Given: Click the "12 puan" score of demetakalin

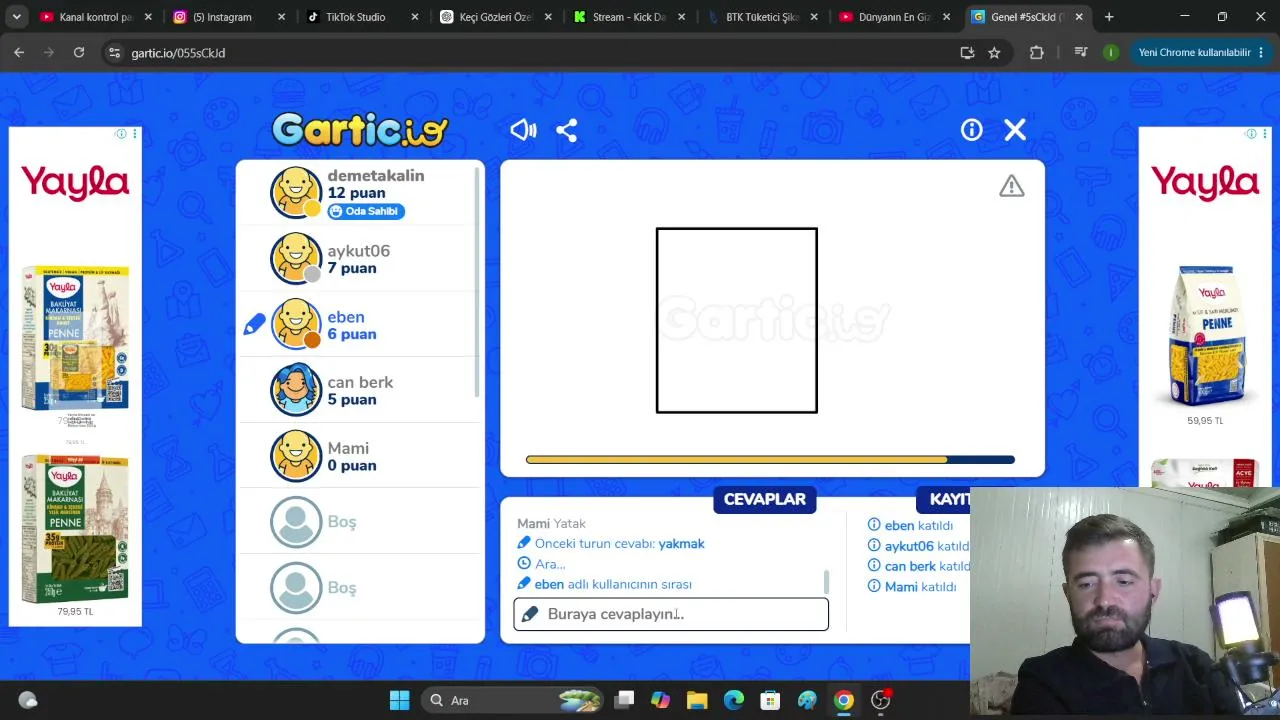Looking at the screenshot, I should tap(356, 193).
